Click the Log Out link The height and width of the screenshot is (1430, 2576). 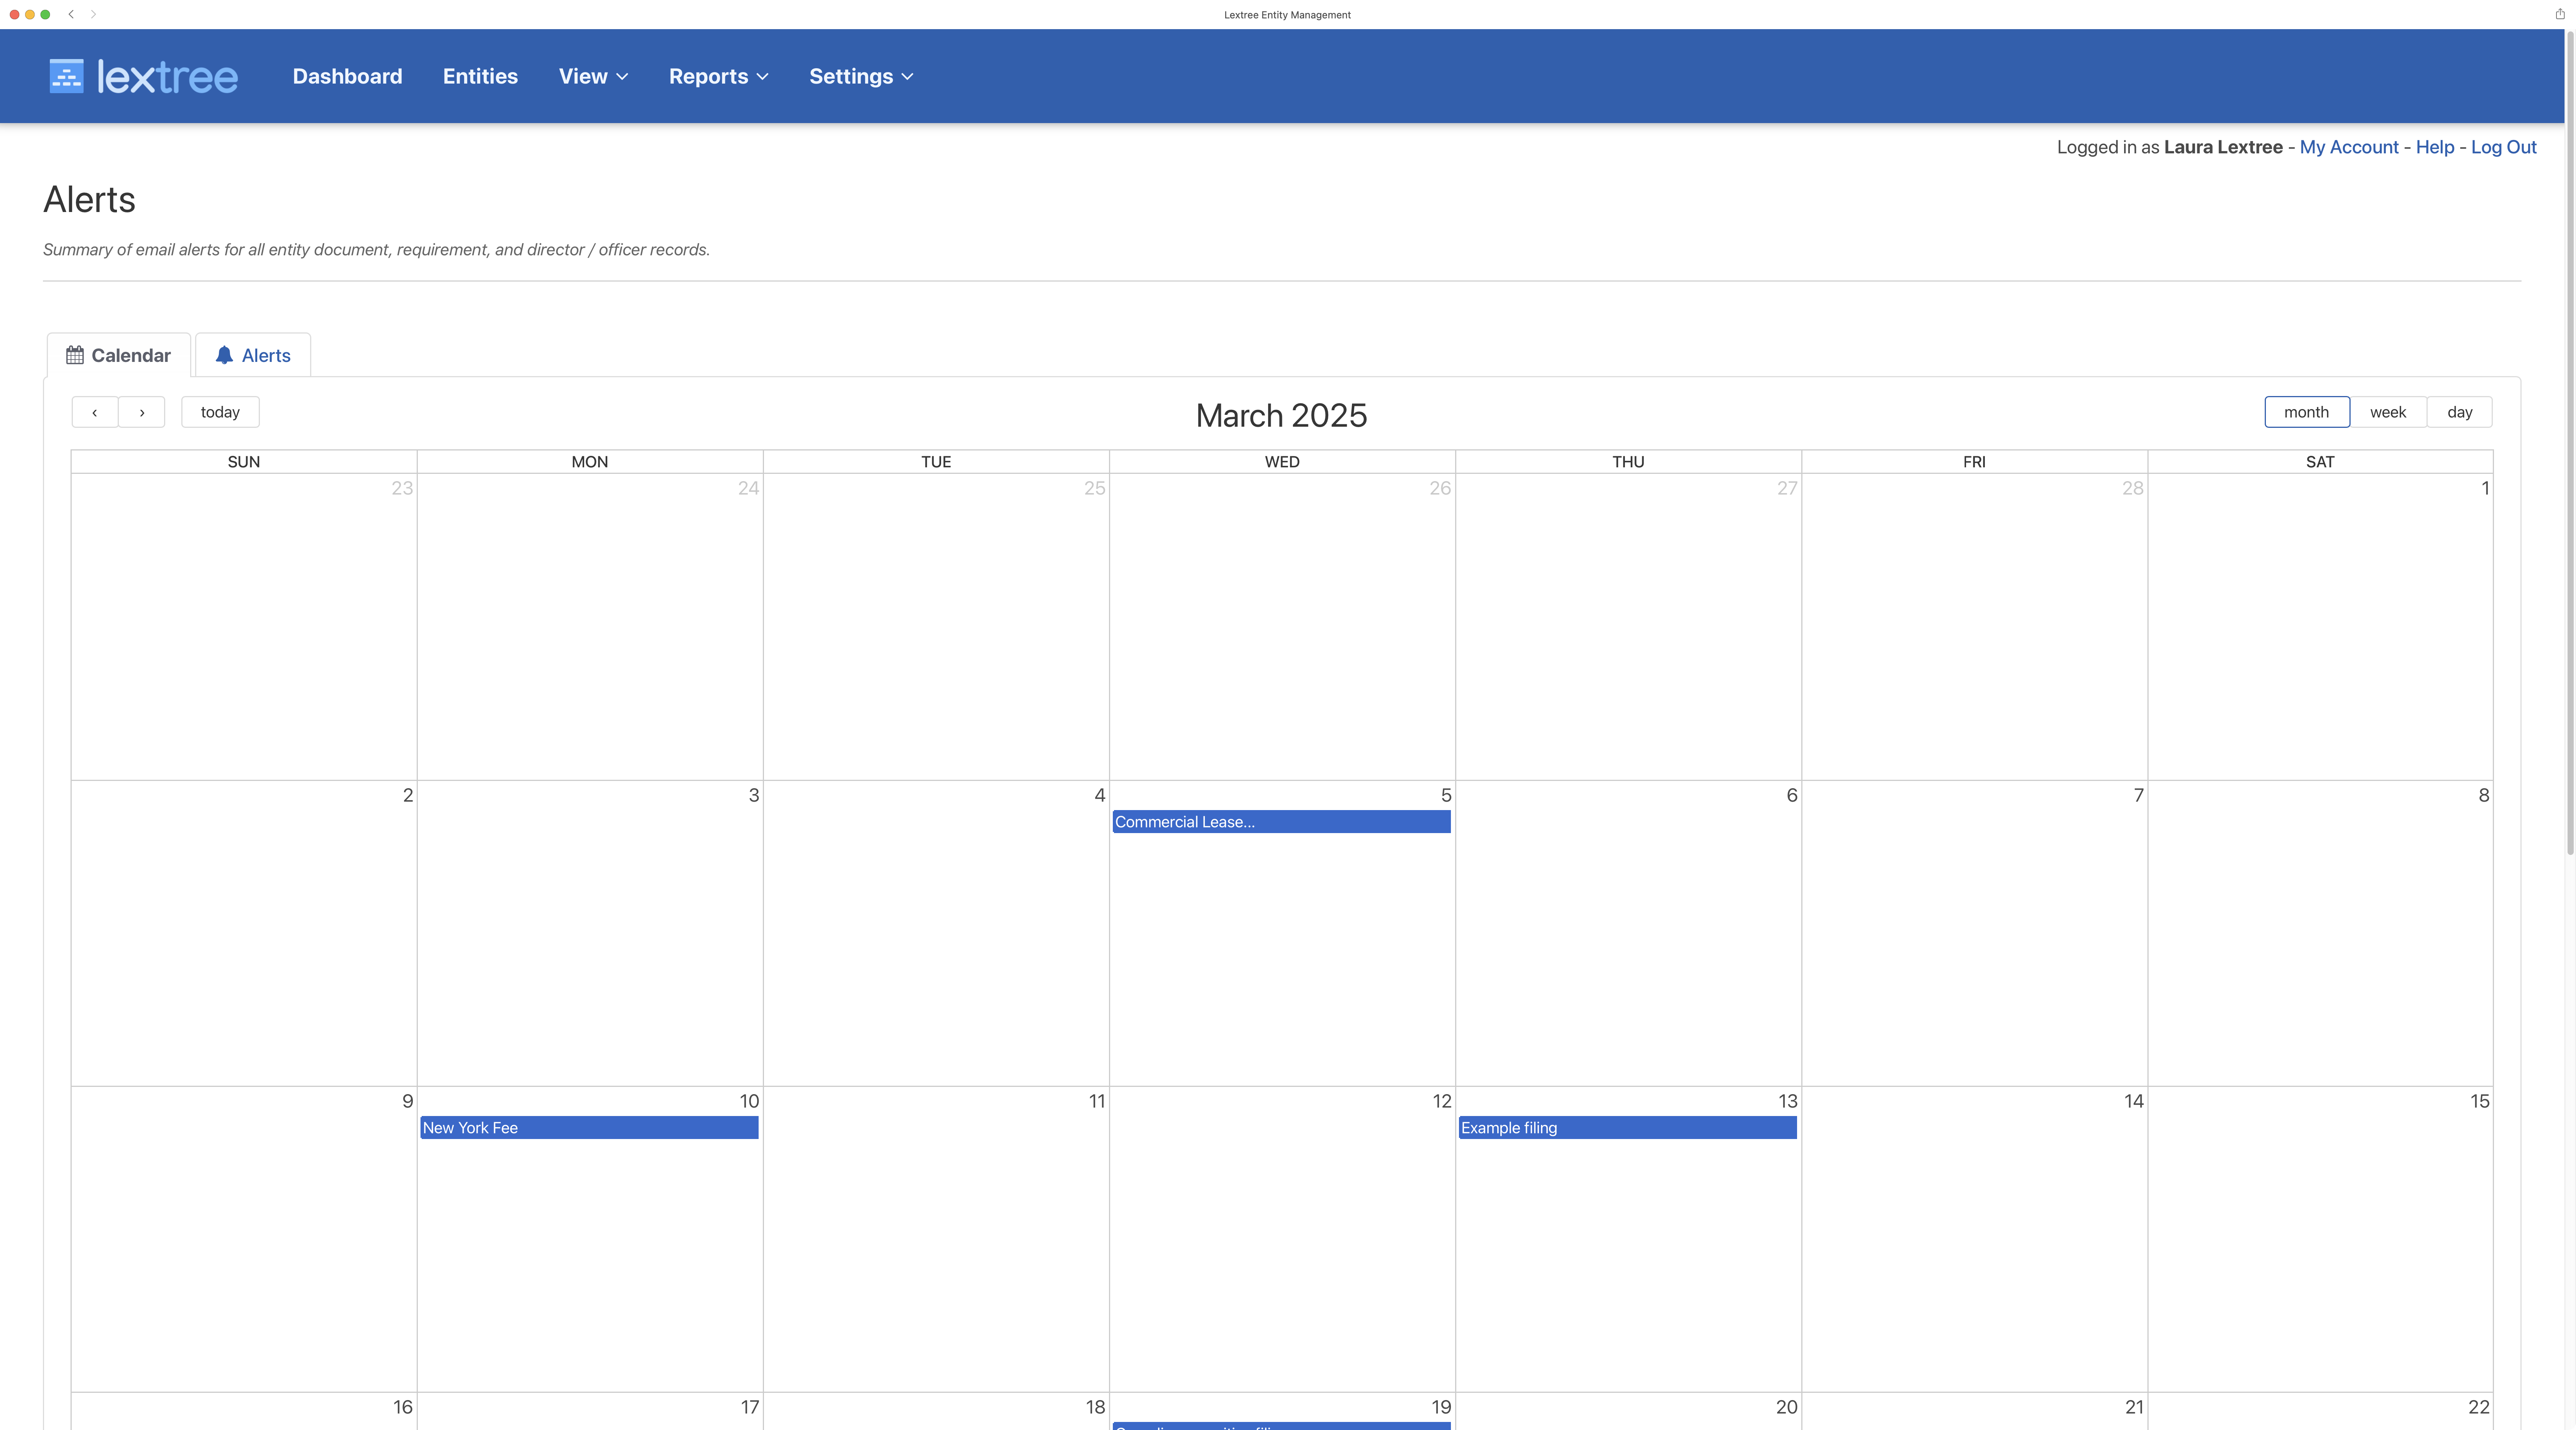[2504, 147]
